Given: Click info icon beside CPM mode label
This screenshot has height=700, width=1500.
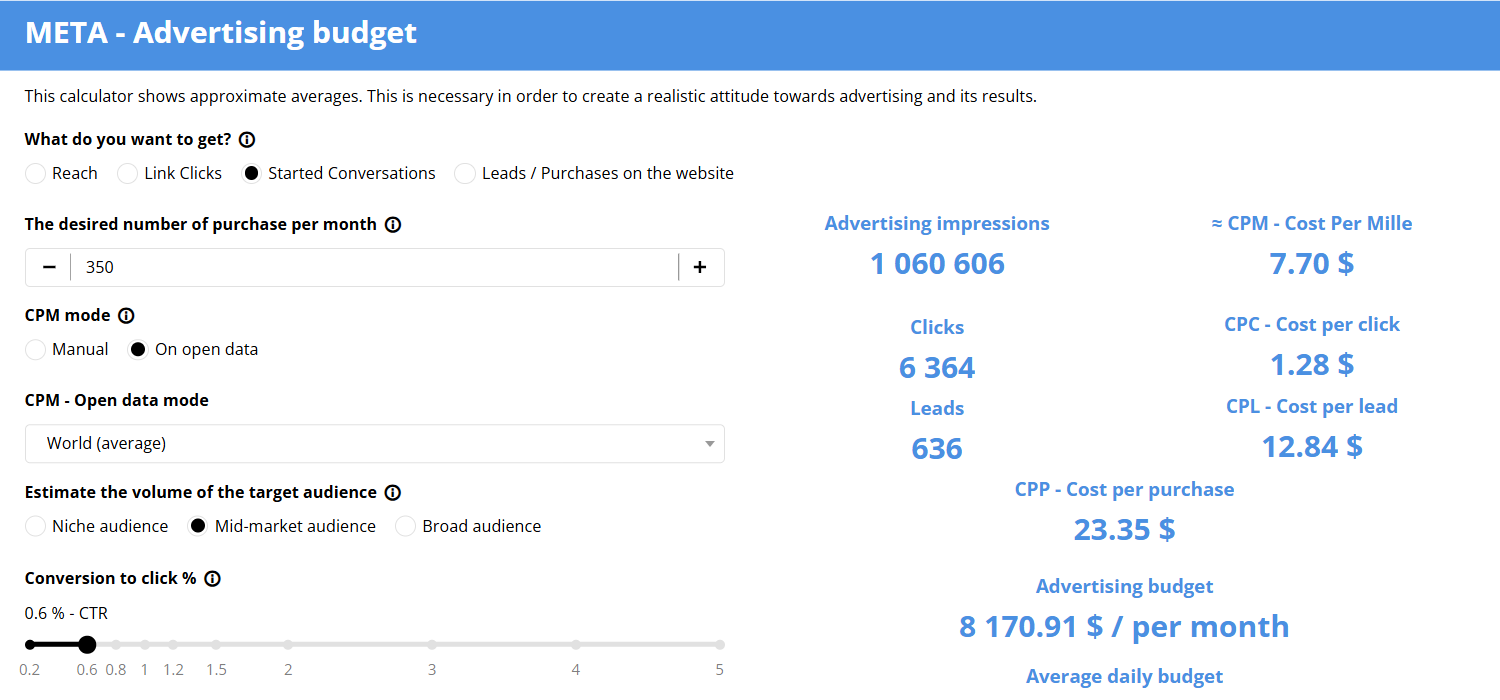Looking at the screenshot, I should coord(126,316).
